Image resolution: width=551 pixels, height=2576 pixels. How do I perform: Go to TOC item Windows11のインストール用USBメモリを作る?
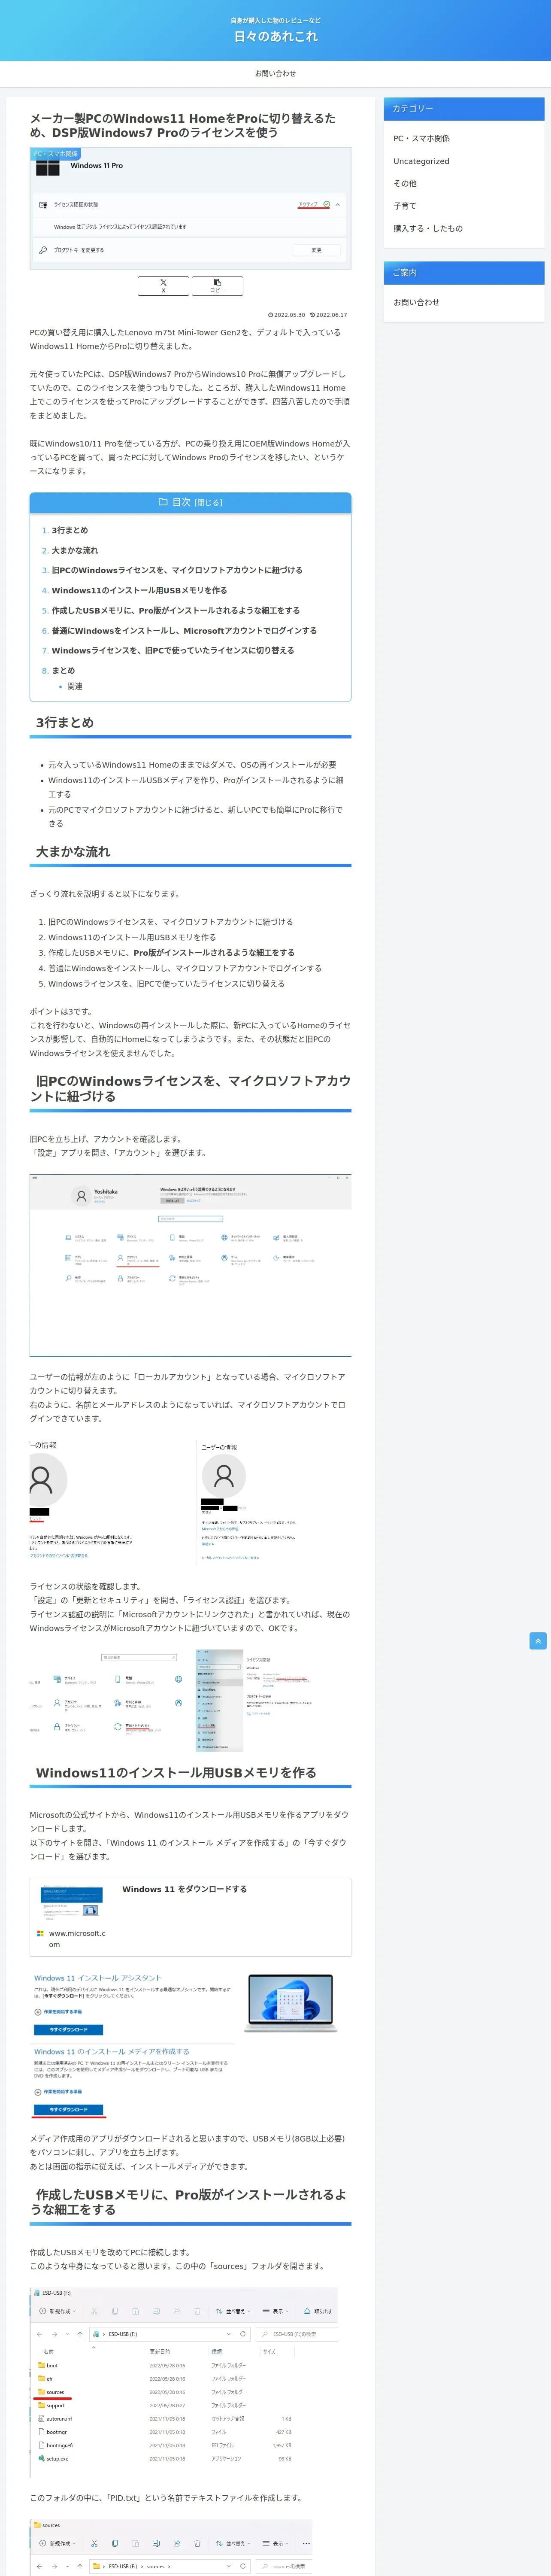(x=139, y=590)
